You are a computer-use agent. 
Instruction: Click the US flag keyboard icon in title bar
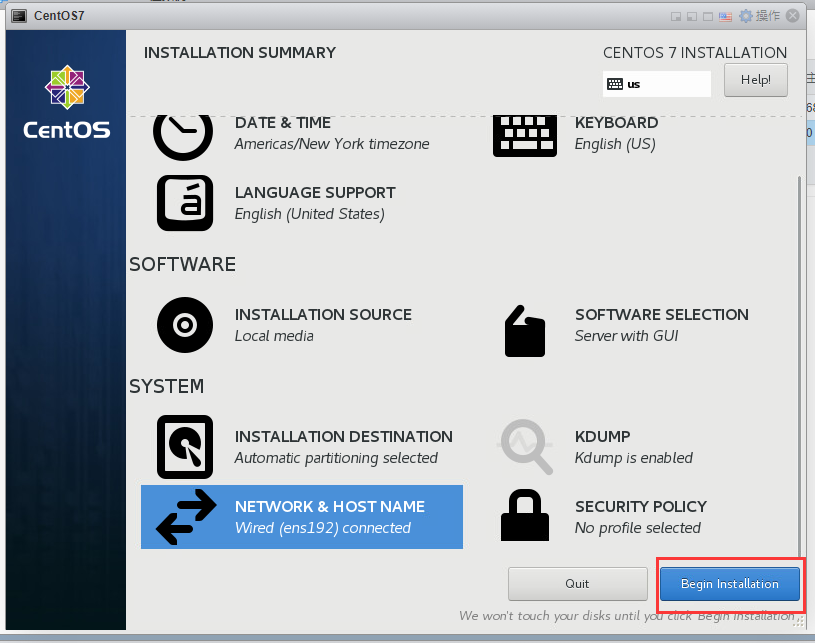(725, 17)
